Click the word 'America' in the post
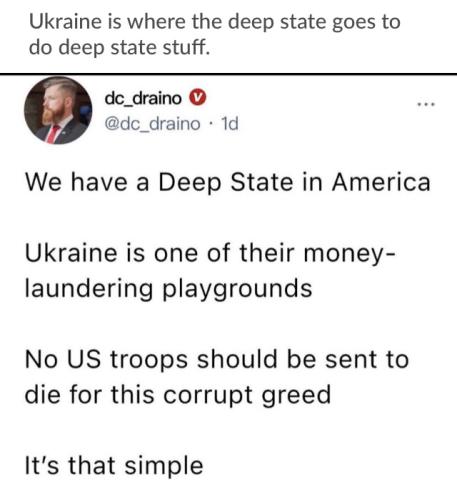This screenshot has height=500, width=457. tap(381, 182)
